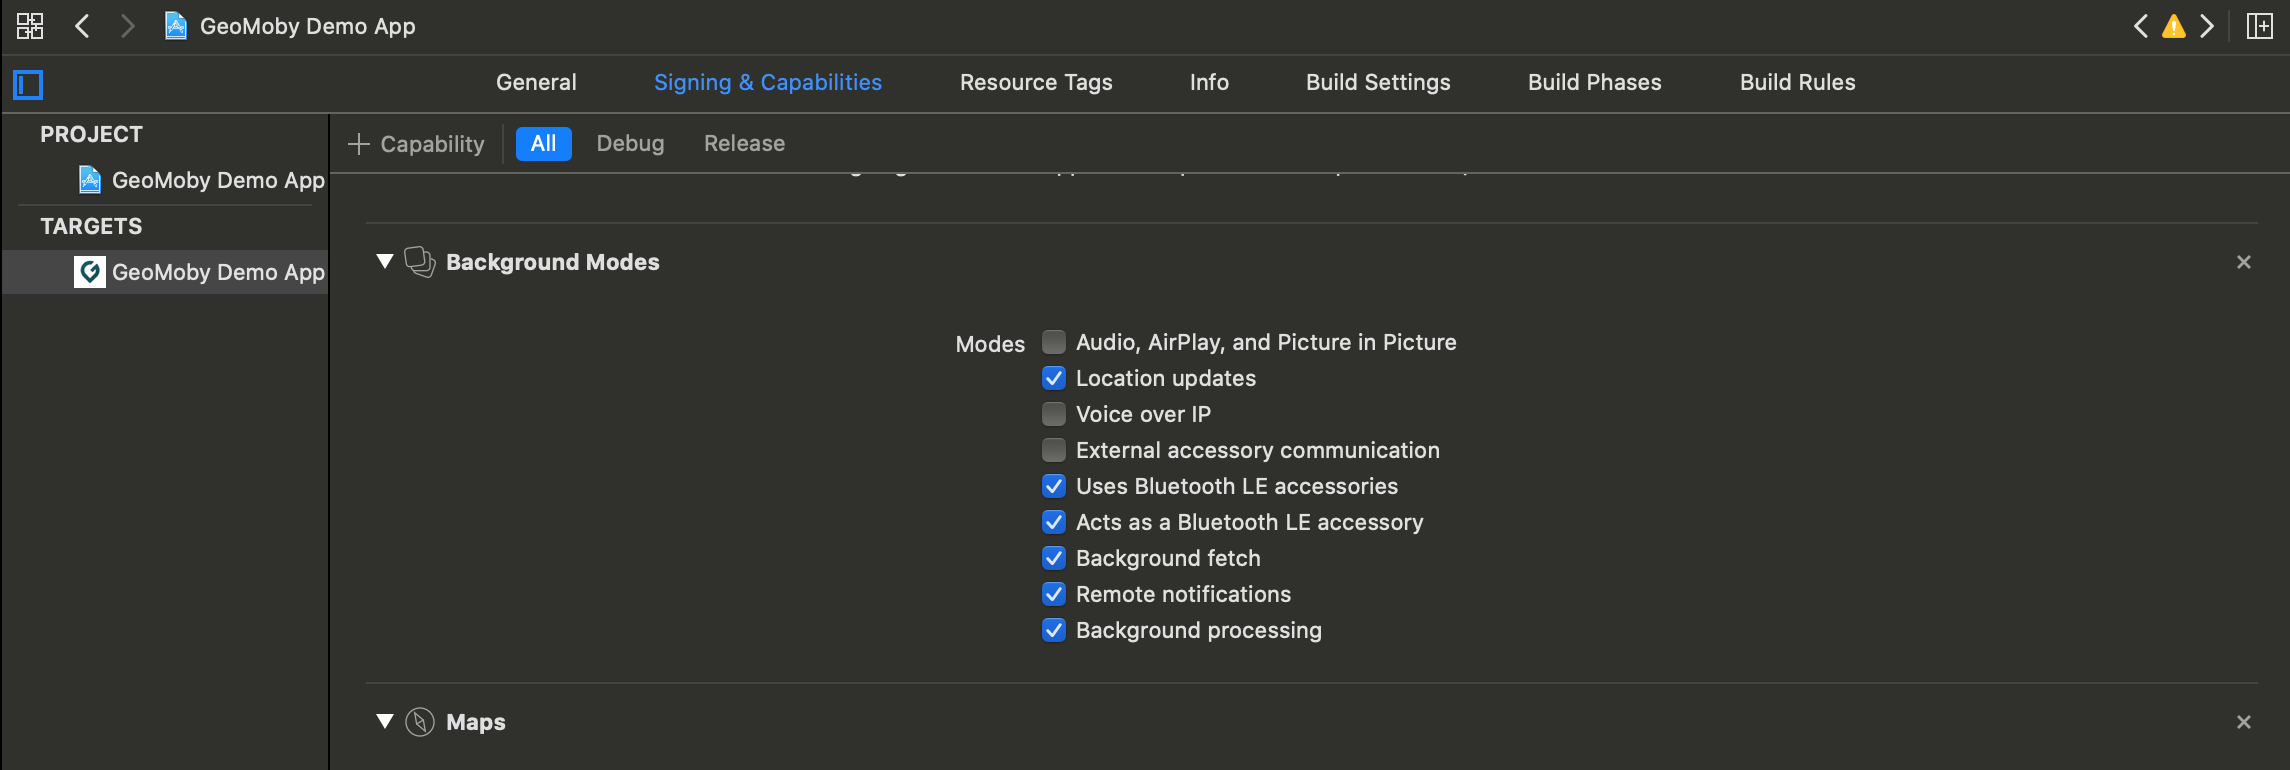
Task: Open the Build Phases tab
Action: click(x=1595, y=83)
